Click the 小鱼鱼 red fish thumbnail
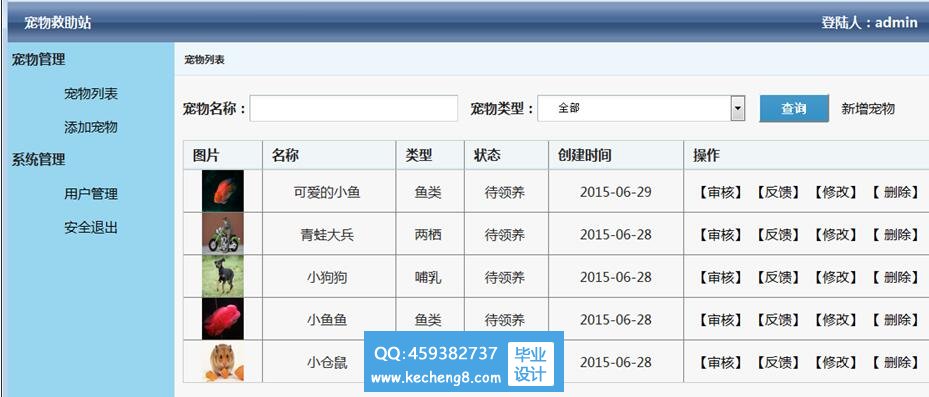Viewport: 929px width, 397px height. [x=223, y=319]
